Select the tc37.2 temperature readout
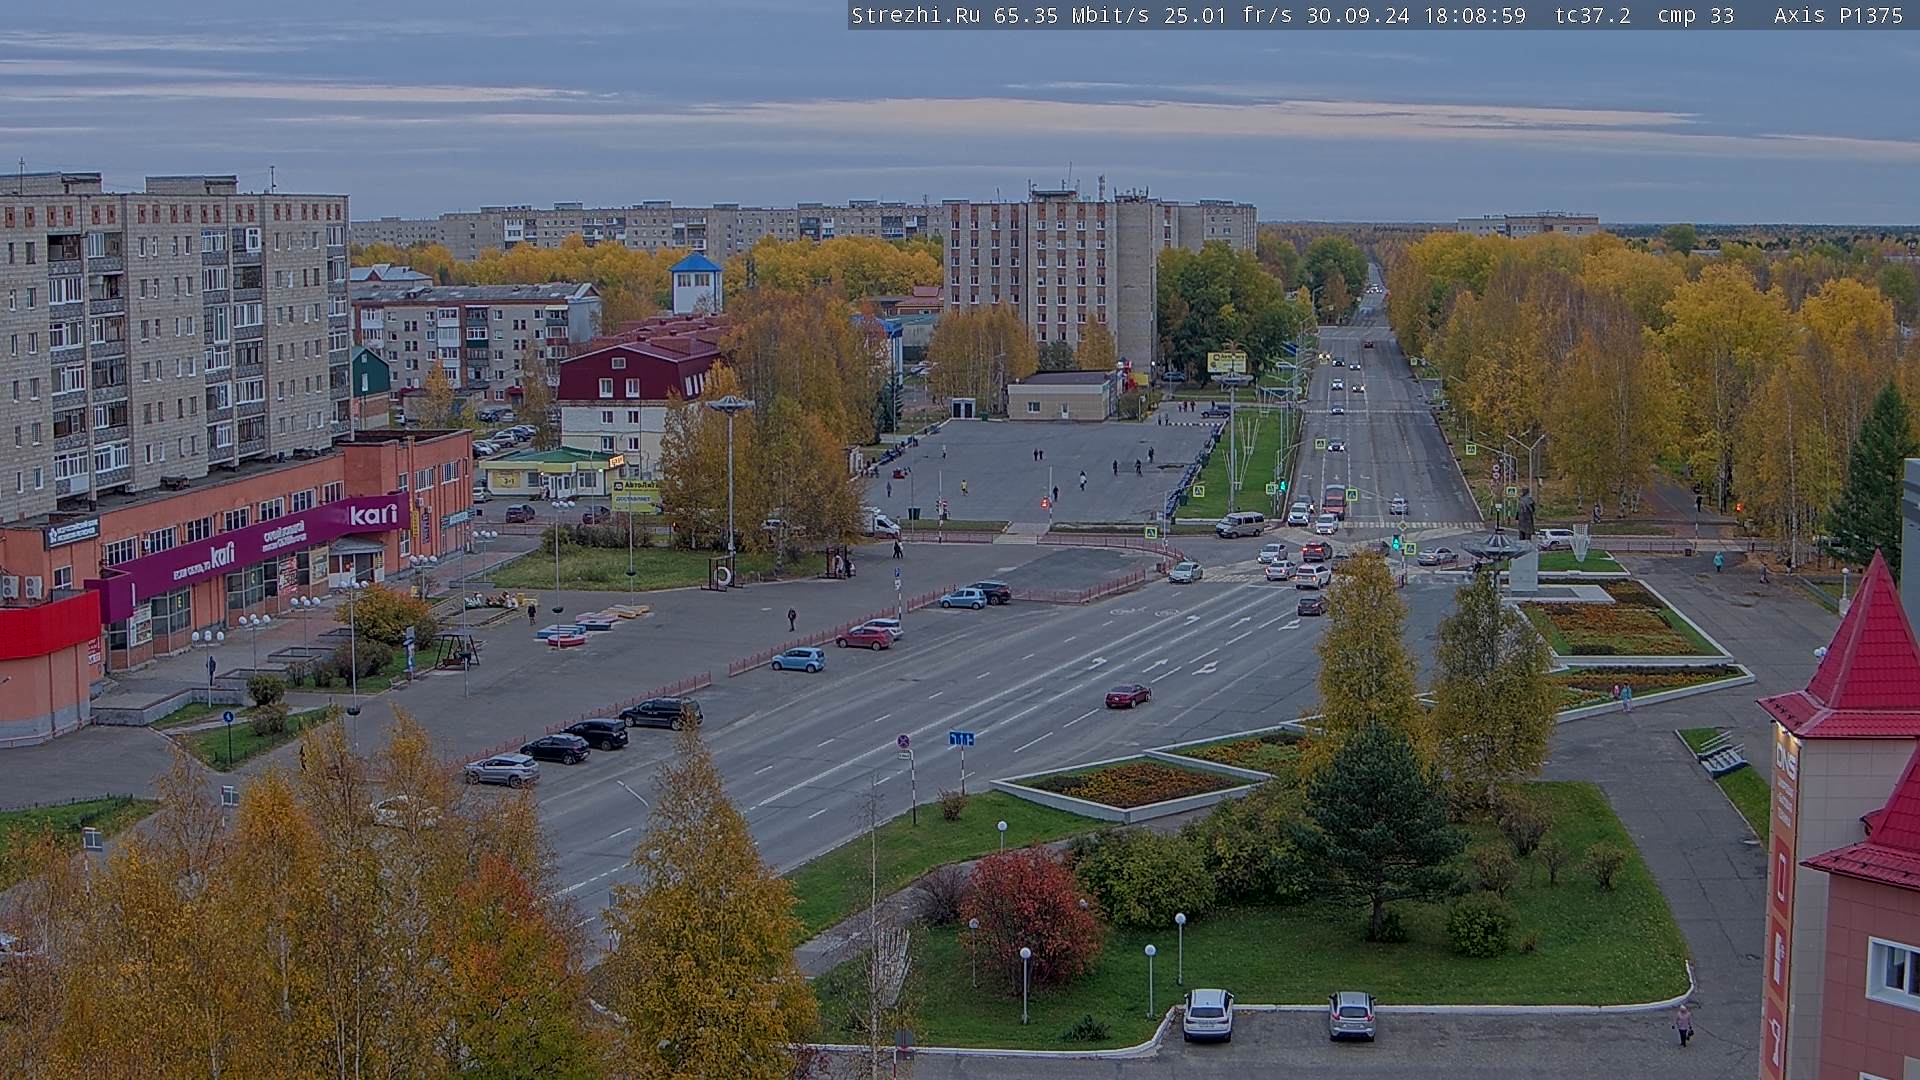1920x1080 pixels. point(1593,15)
